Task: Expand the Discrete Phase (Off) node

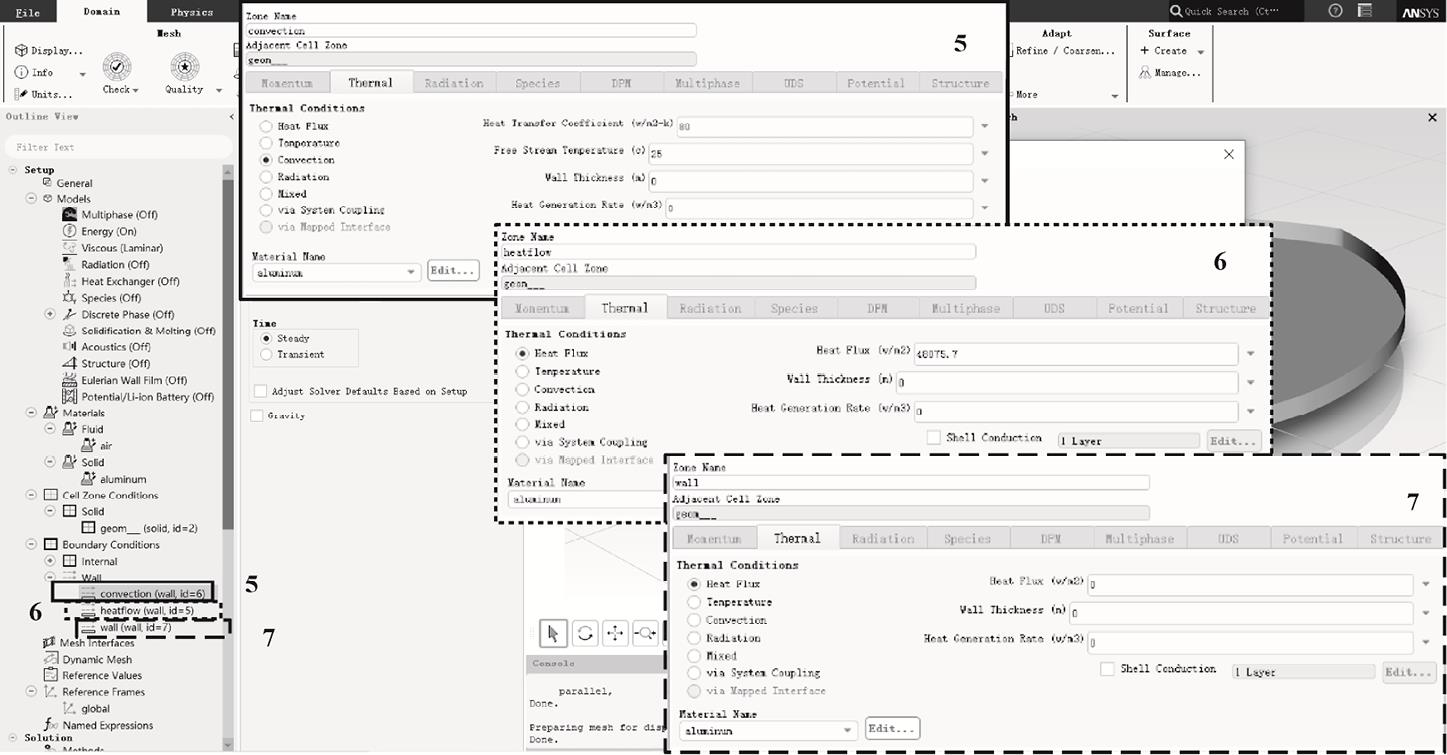Action: coord(50,314)
